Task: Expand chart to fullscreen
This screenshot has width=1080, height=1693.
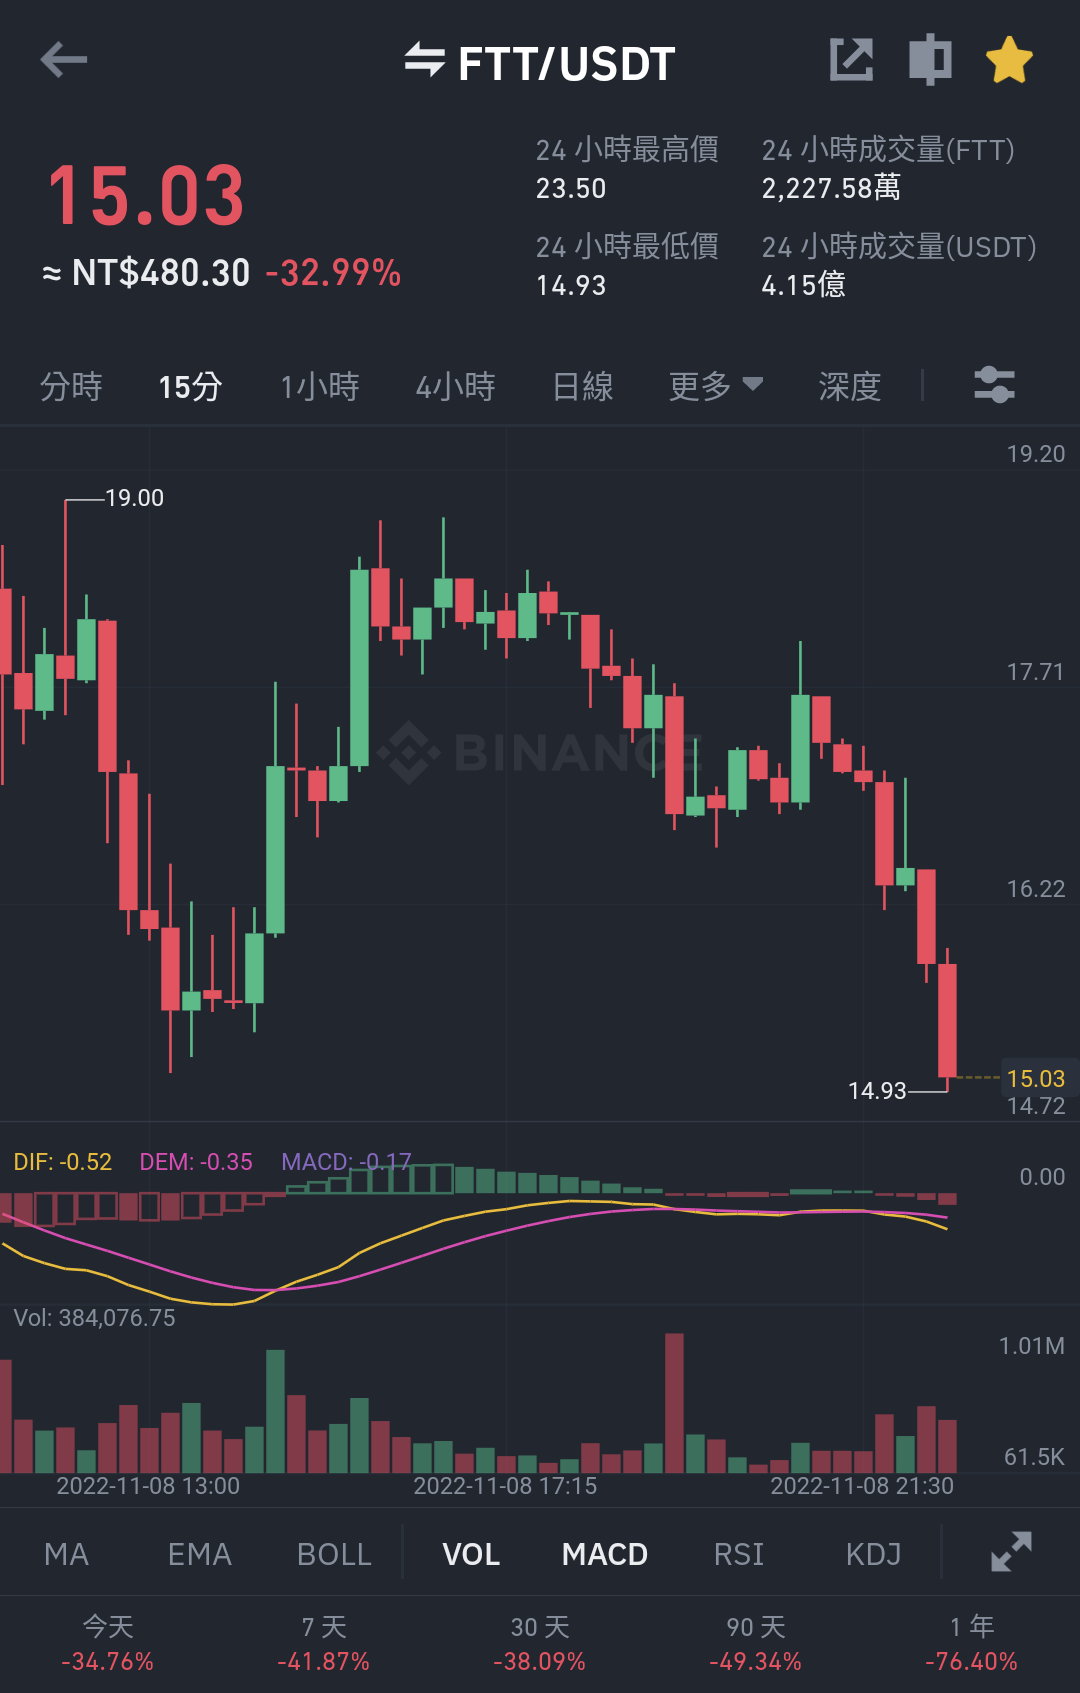Action: click(x=1011, y=1552)
